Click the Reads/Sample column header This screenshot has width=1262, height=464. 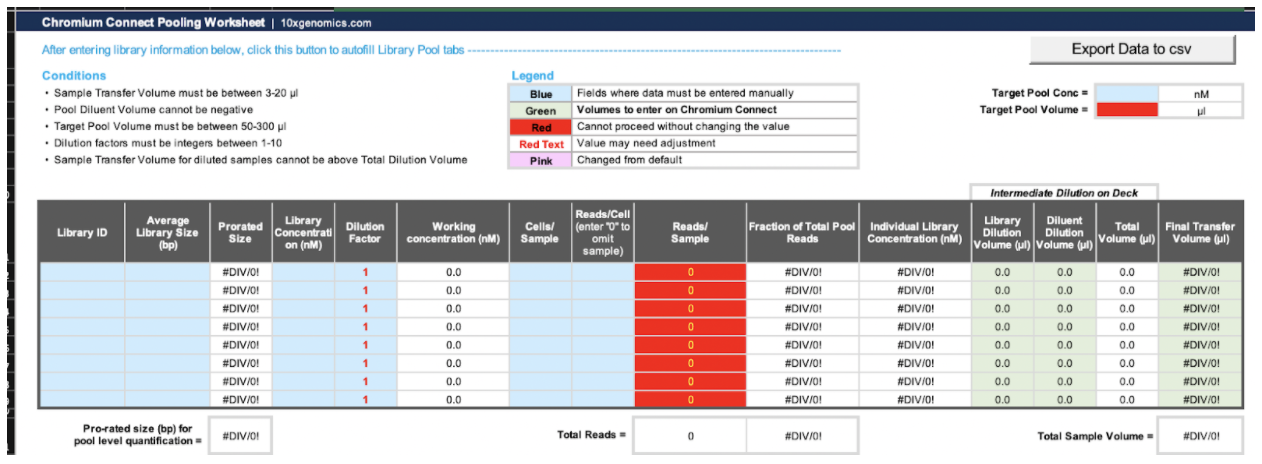click(690, 232)
